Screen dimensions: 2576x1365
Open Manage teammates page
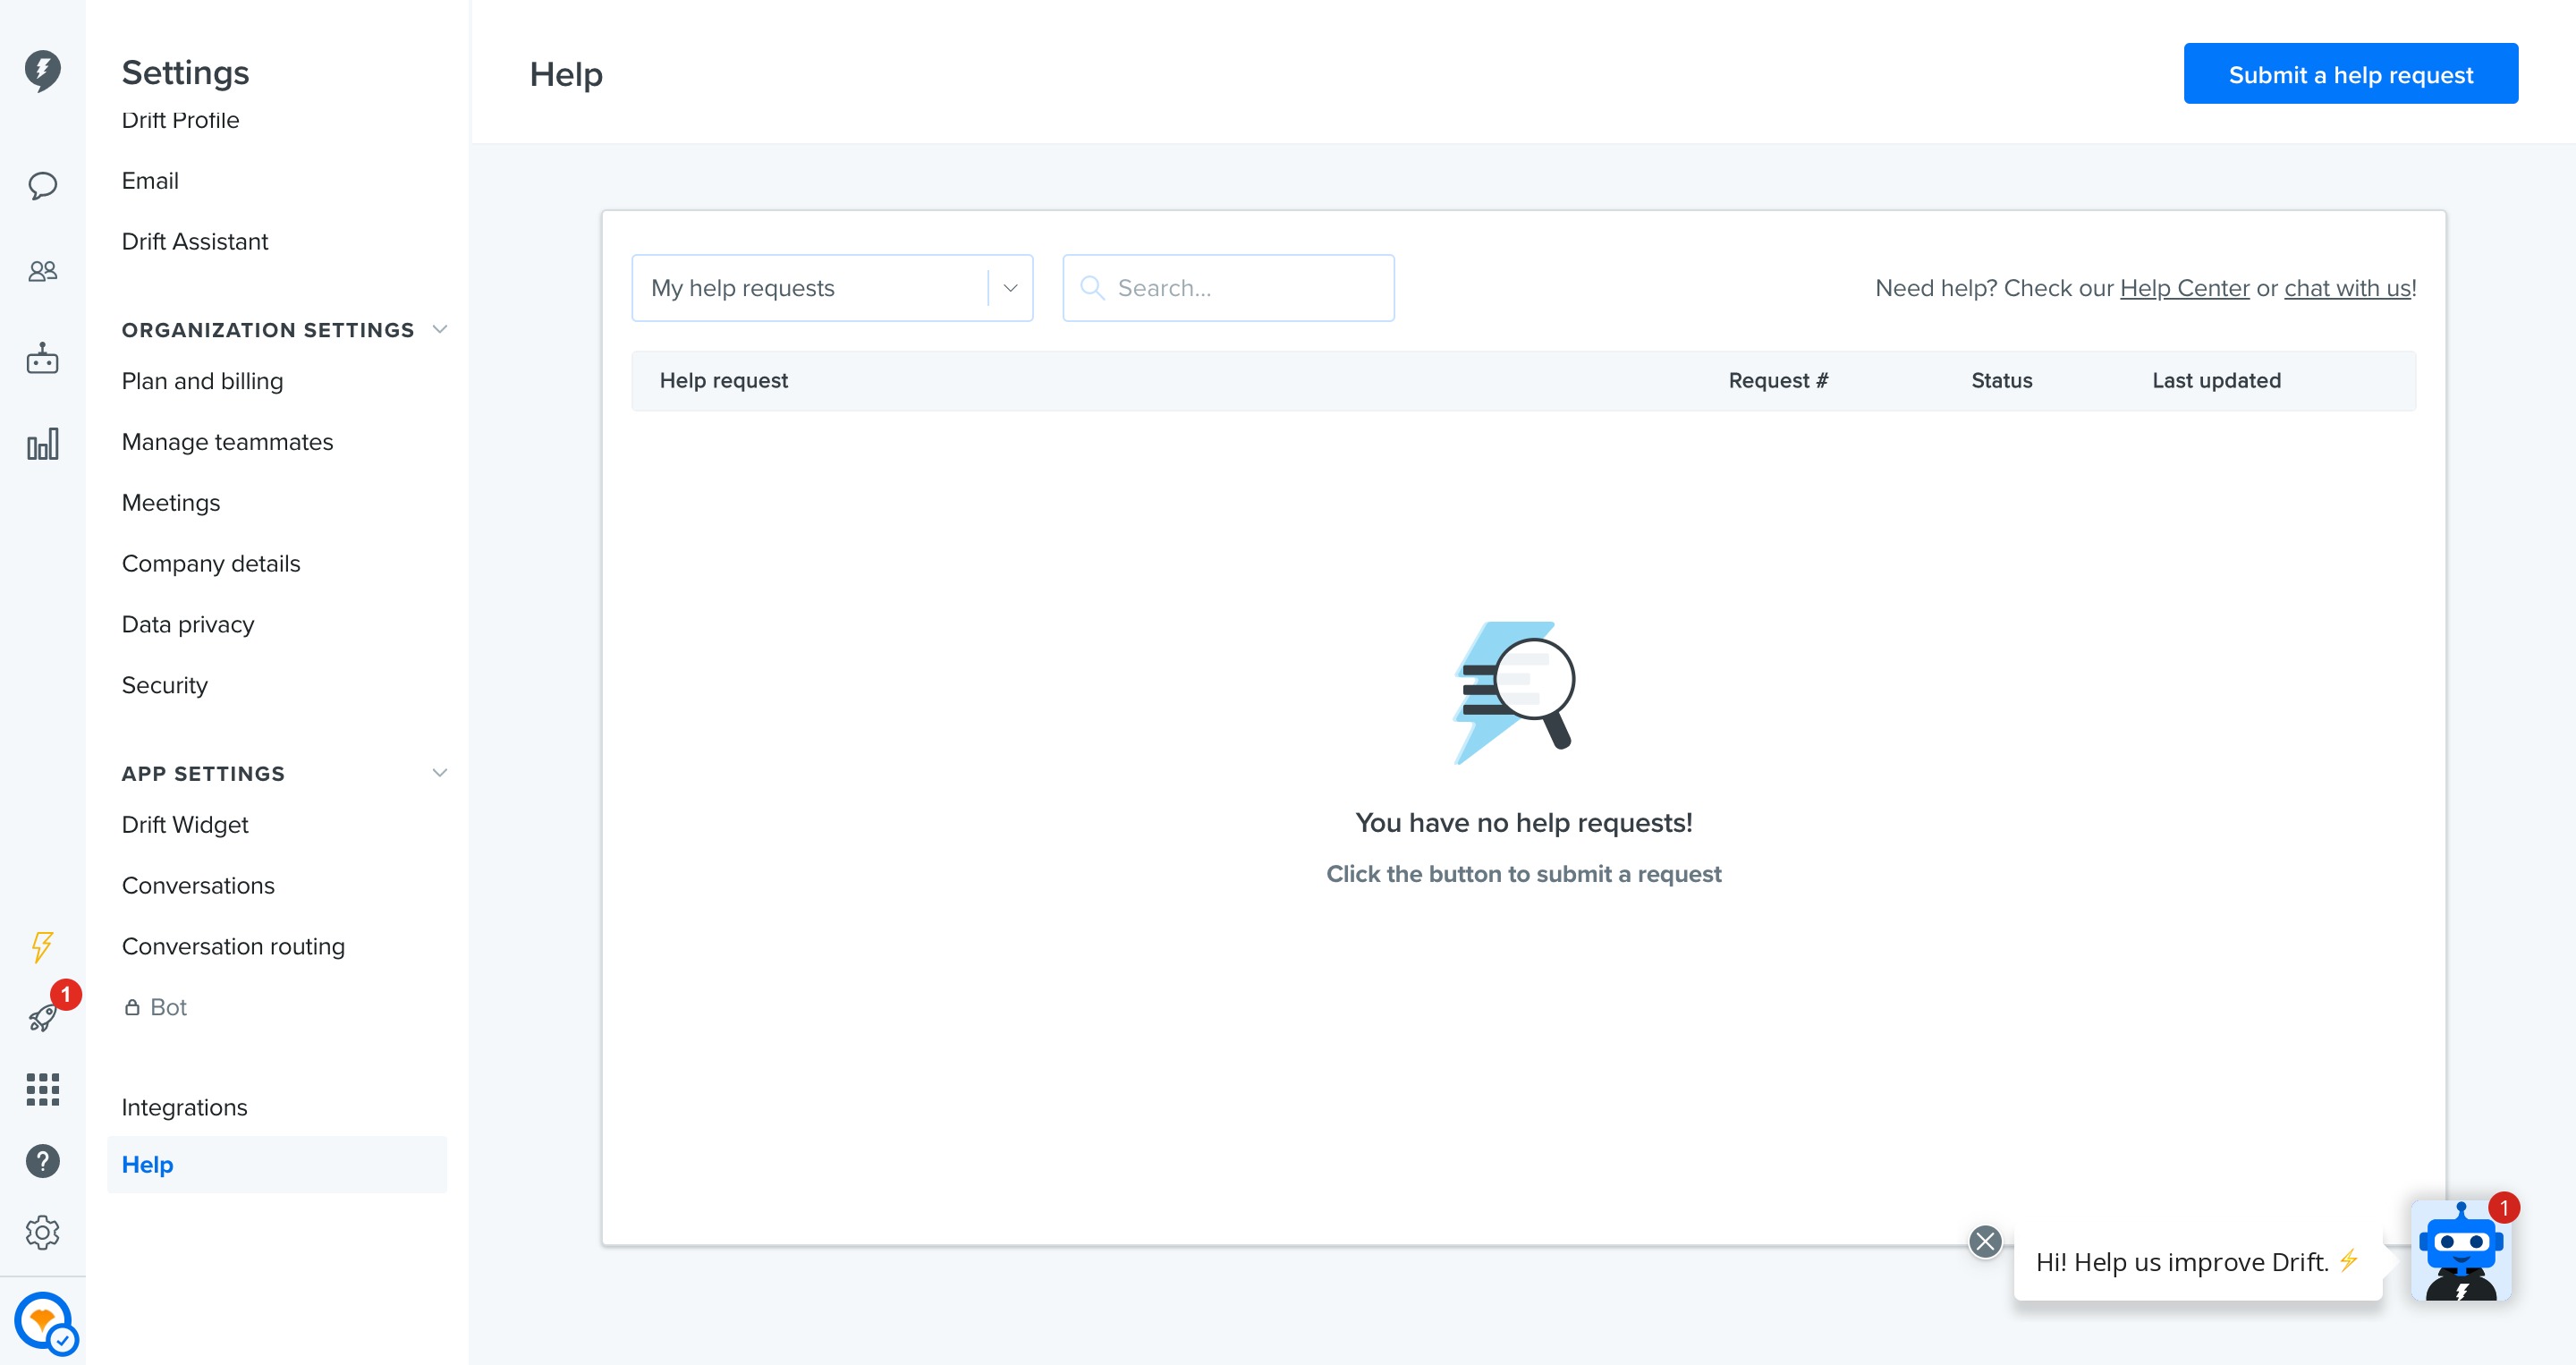(x=227, y=442)
